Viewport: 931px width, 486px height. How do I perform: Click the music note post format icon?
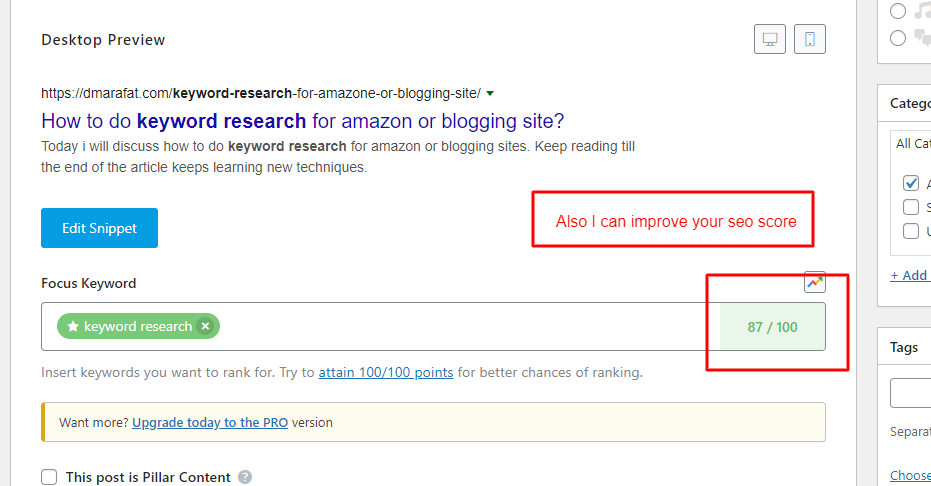point(922,11)
